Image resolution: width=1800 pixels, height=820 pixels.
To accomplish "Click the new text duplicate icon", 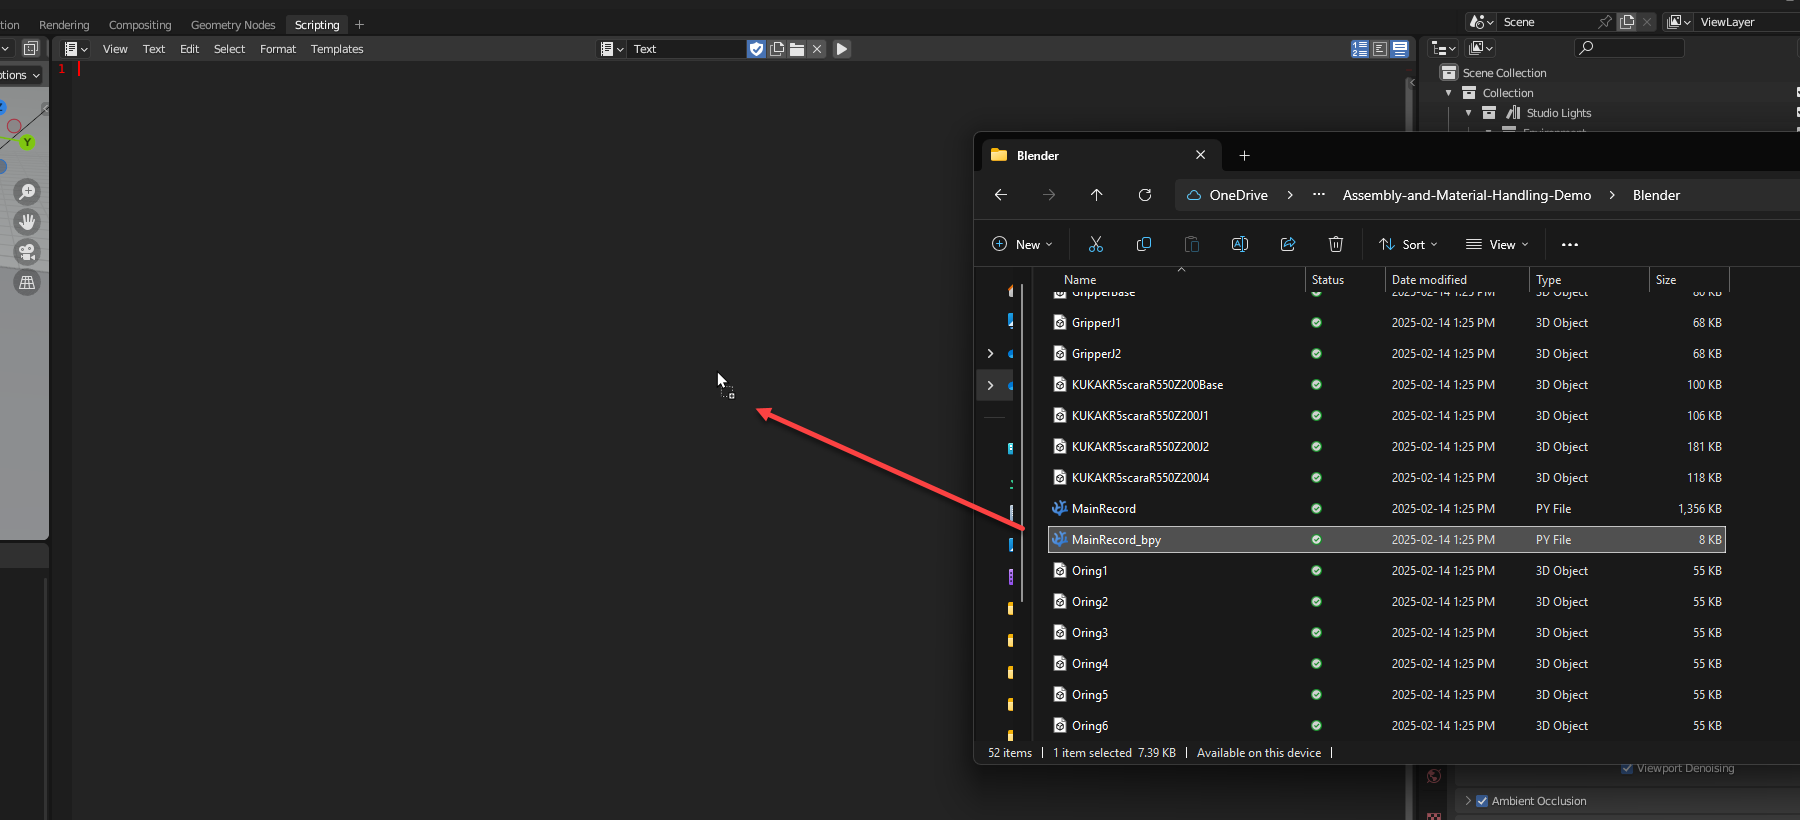I will [777, 49].
